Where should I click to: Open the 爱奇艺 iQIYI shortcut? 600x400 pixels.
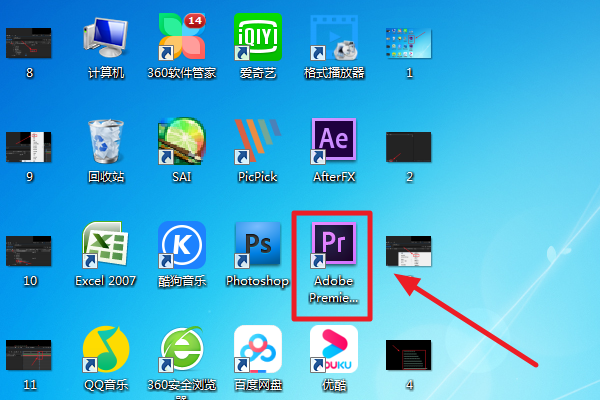(x=258, y=37)
